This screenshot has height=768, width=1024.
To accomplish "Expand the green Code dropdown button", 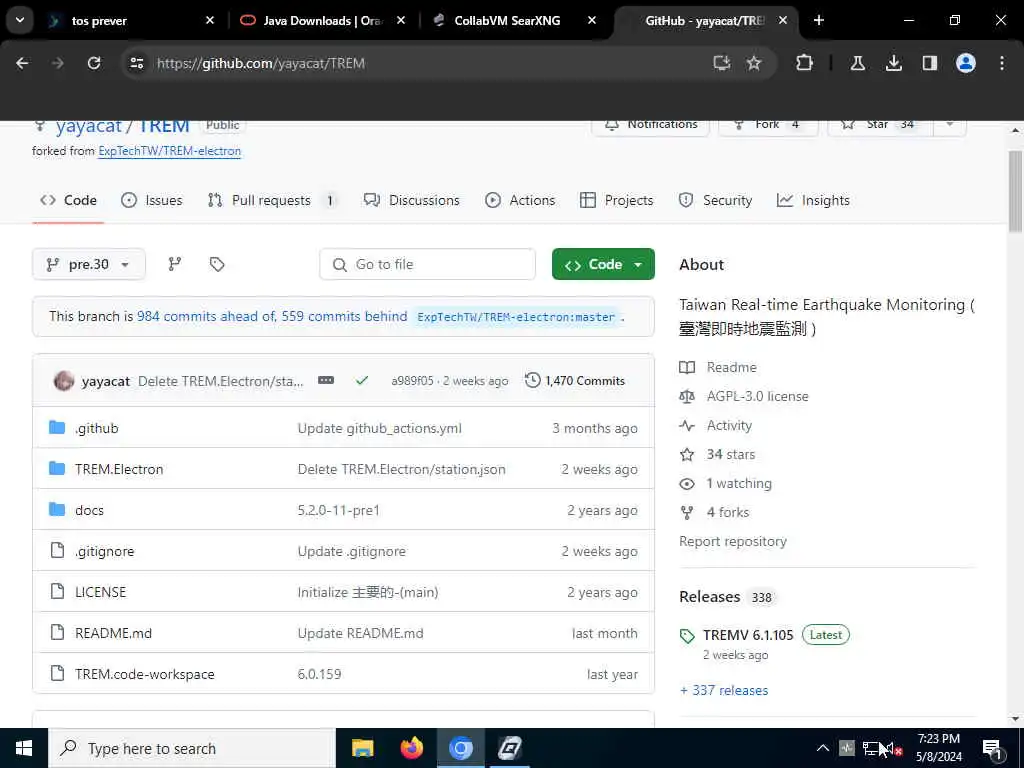I will click(603, 264).
